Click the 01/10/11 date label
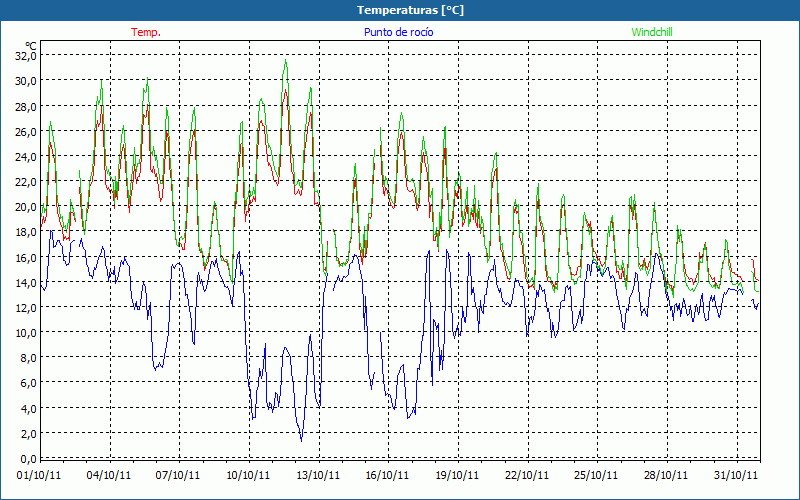800x500 pixels. 39,475
